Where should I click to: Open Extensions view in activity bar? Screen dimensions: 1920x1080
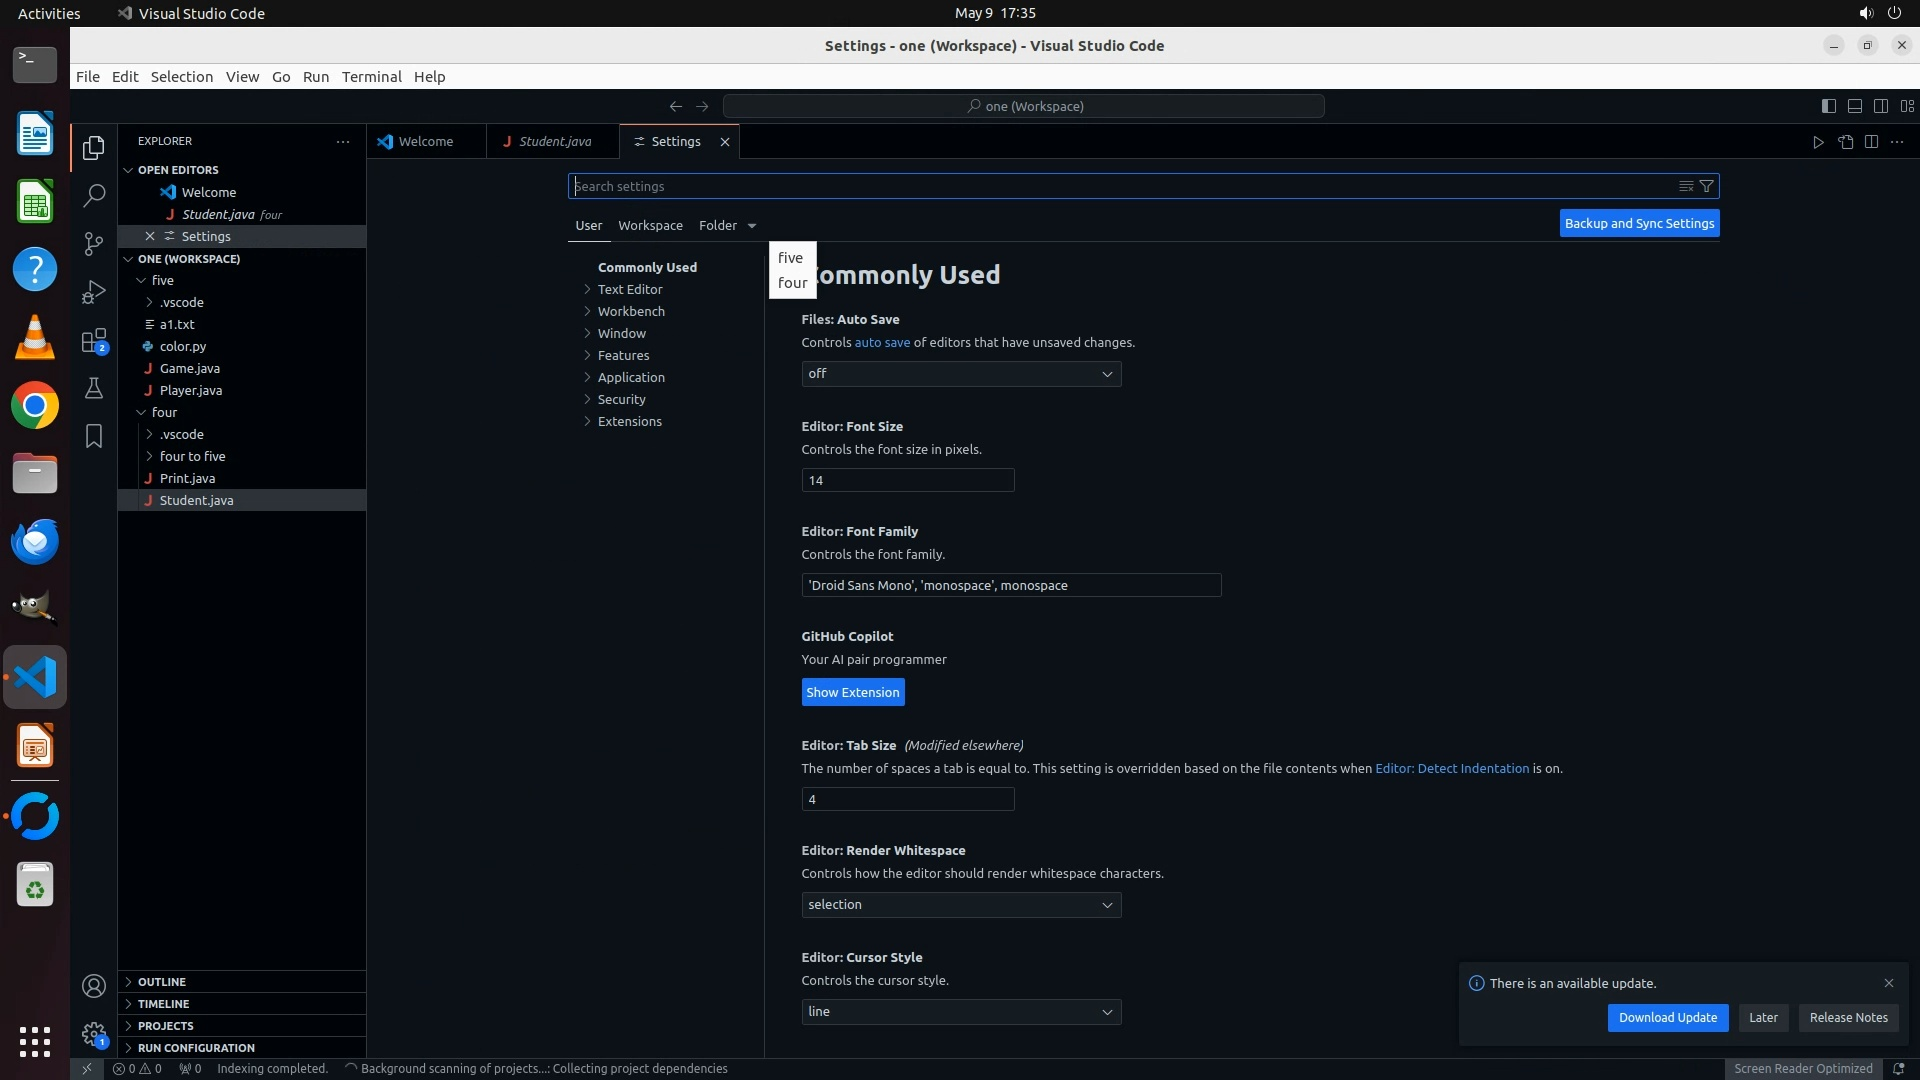pyautogui.click(x=94, y=341)
